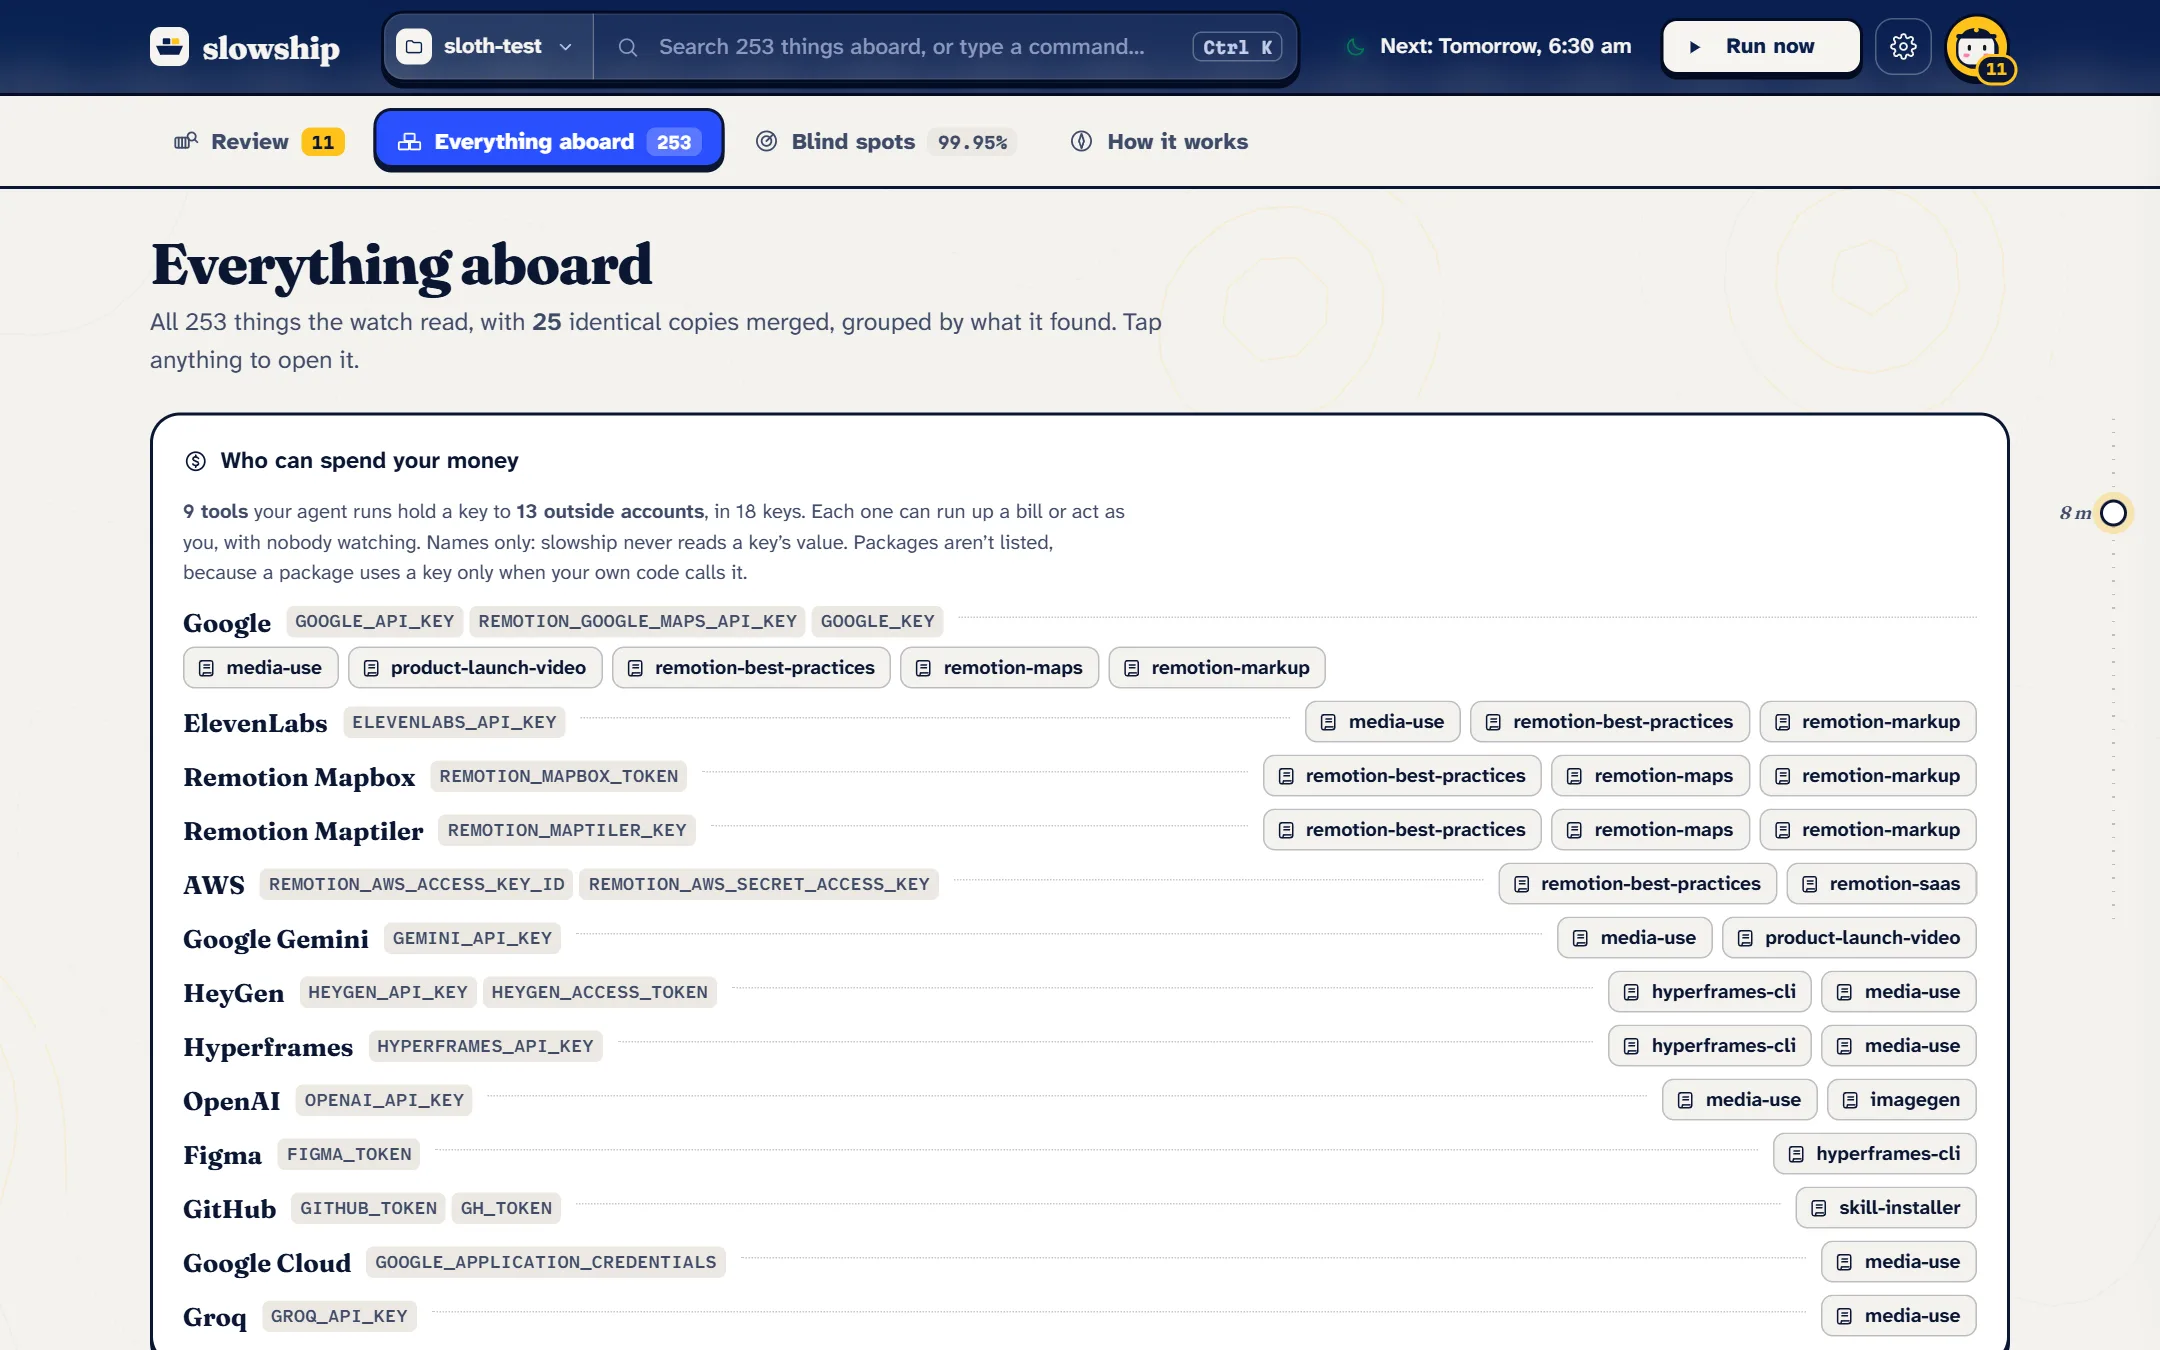Image resolution: width=2160 pixels, height=1350 pixels.
Task: Click GROQ_API_KEY chip
Action: click(339, 1316)
